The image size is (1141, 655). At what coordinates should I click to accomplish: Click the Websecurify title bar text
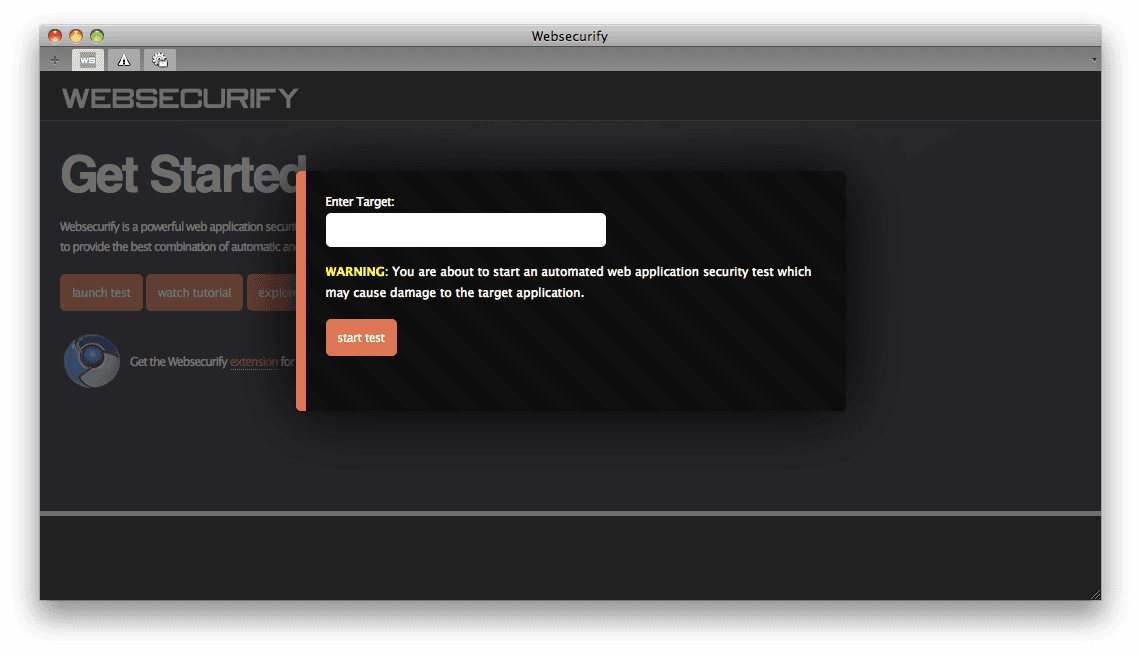click(x=570, y=36)
